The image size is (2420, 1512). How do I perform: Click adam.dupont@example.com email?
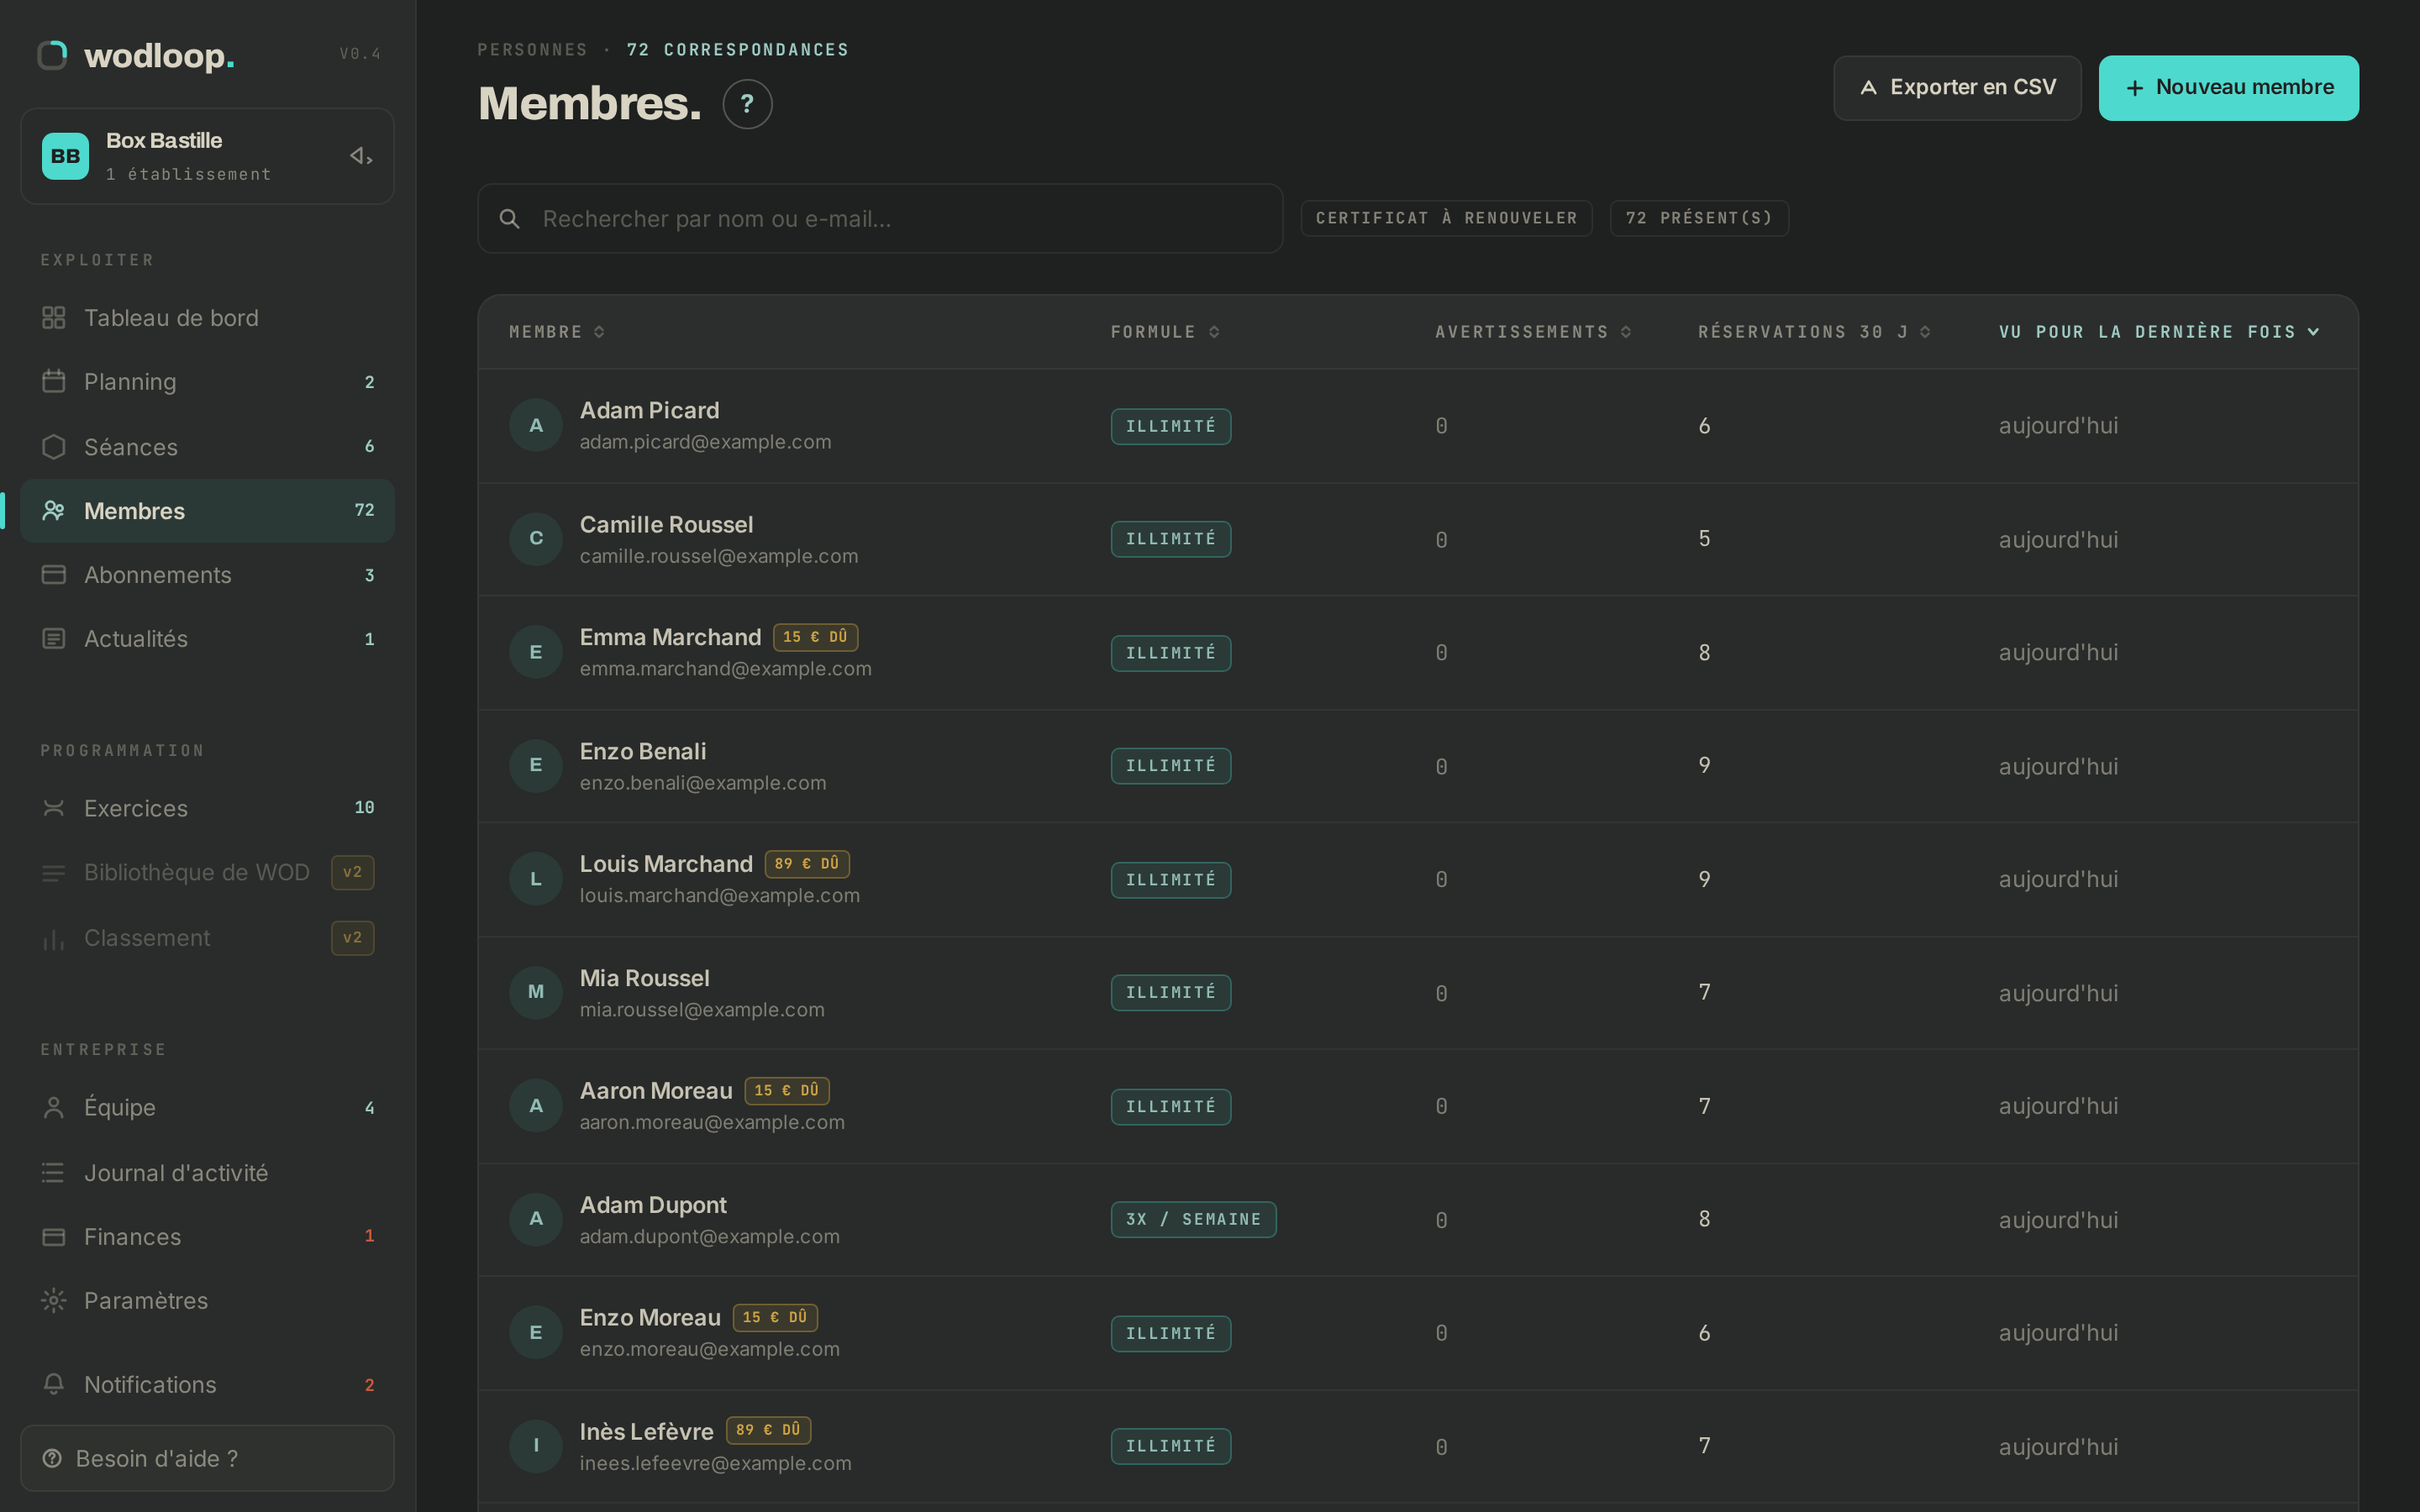pos(710,1237)
